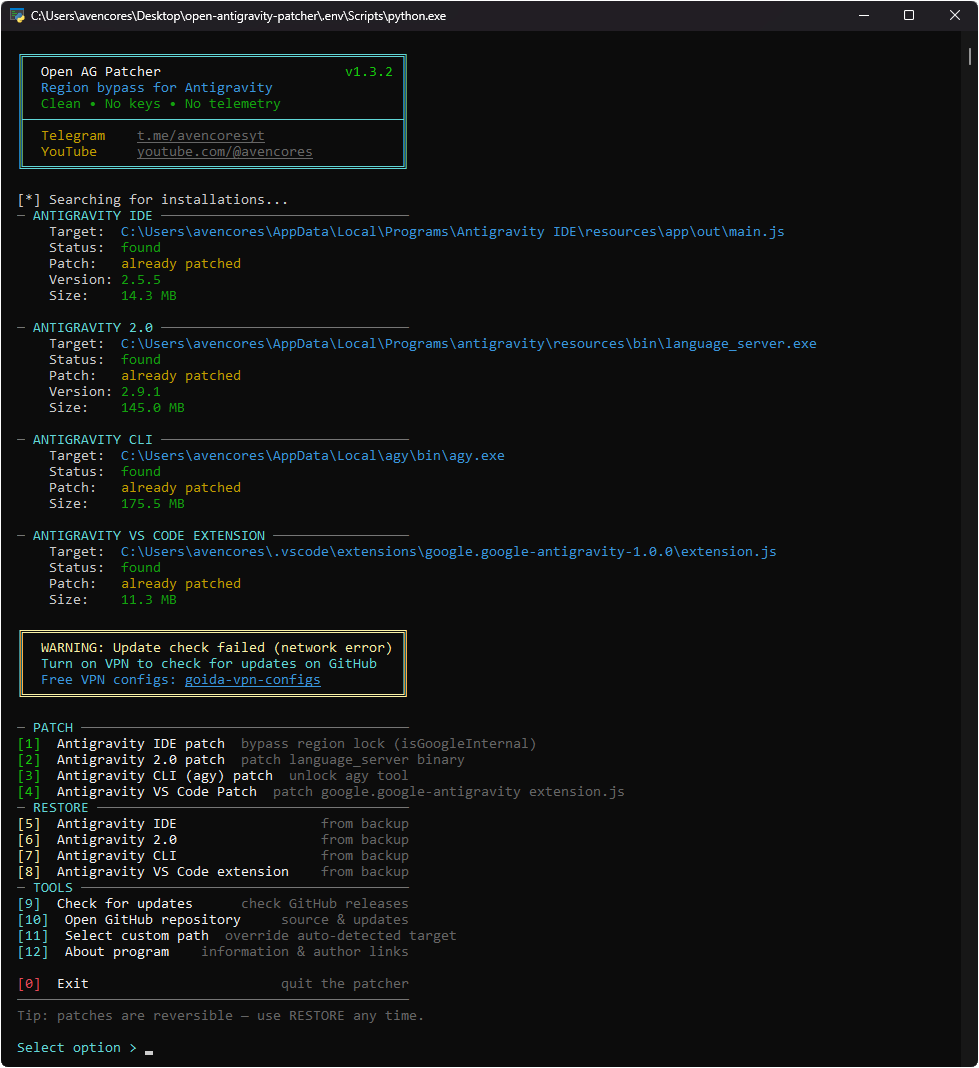Click 'bypass region lock (isGoogleInternal)' description
The image size is (979, 1068).
point(388,744)
